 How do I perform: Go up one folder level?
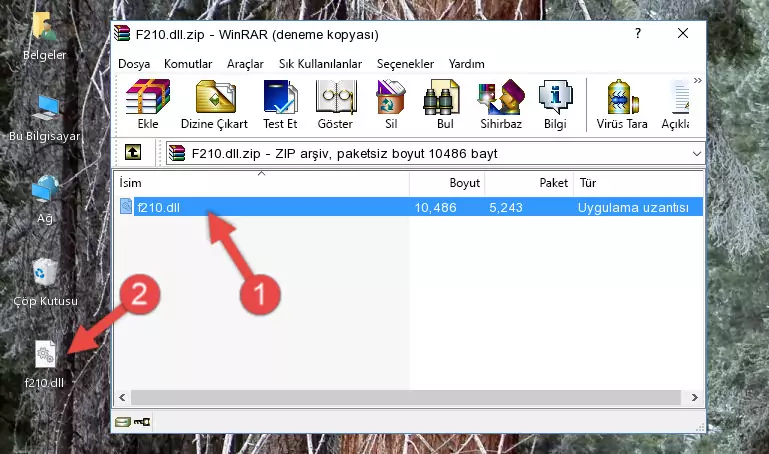coord(133,153)
